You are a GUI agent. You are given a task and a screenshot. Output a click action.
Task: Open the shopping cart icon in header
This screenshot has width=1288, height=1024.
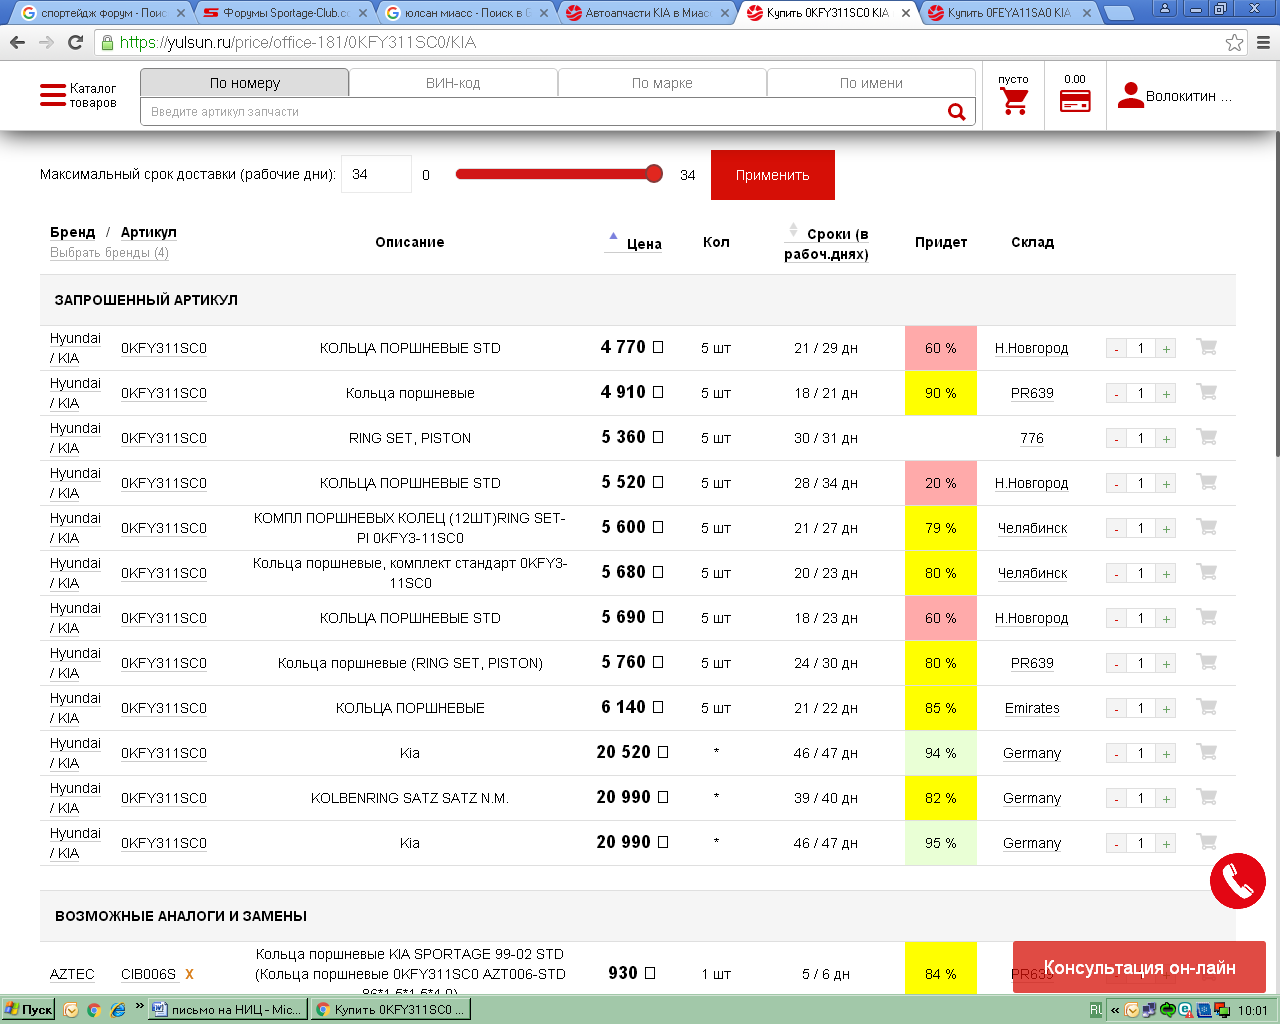[x=1014, y=101]
